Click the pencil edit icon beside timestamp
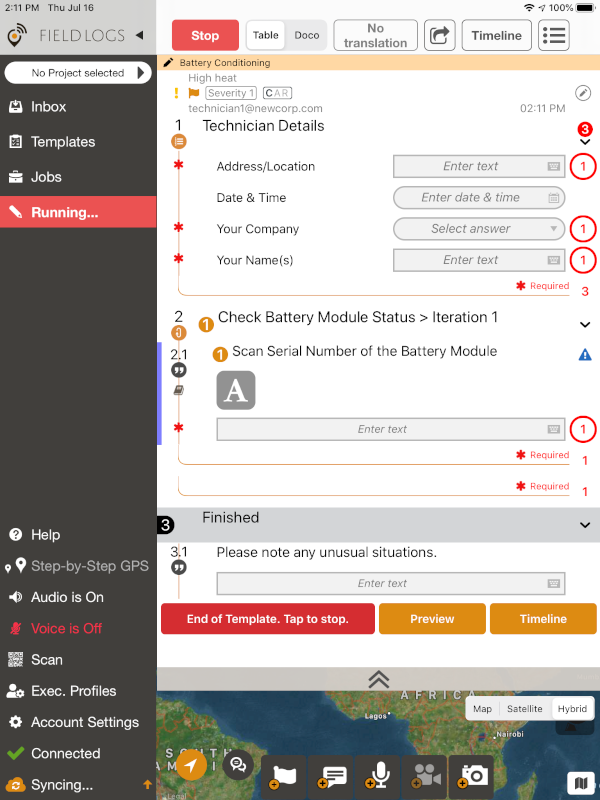This screenshot has width=600, height=800. [583, 93]
